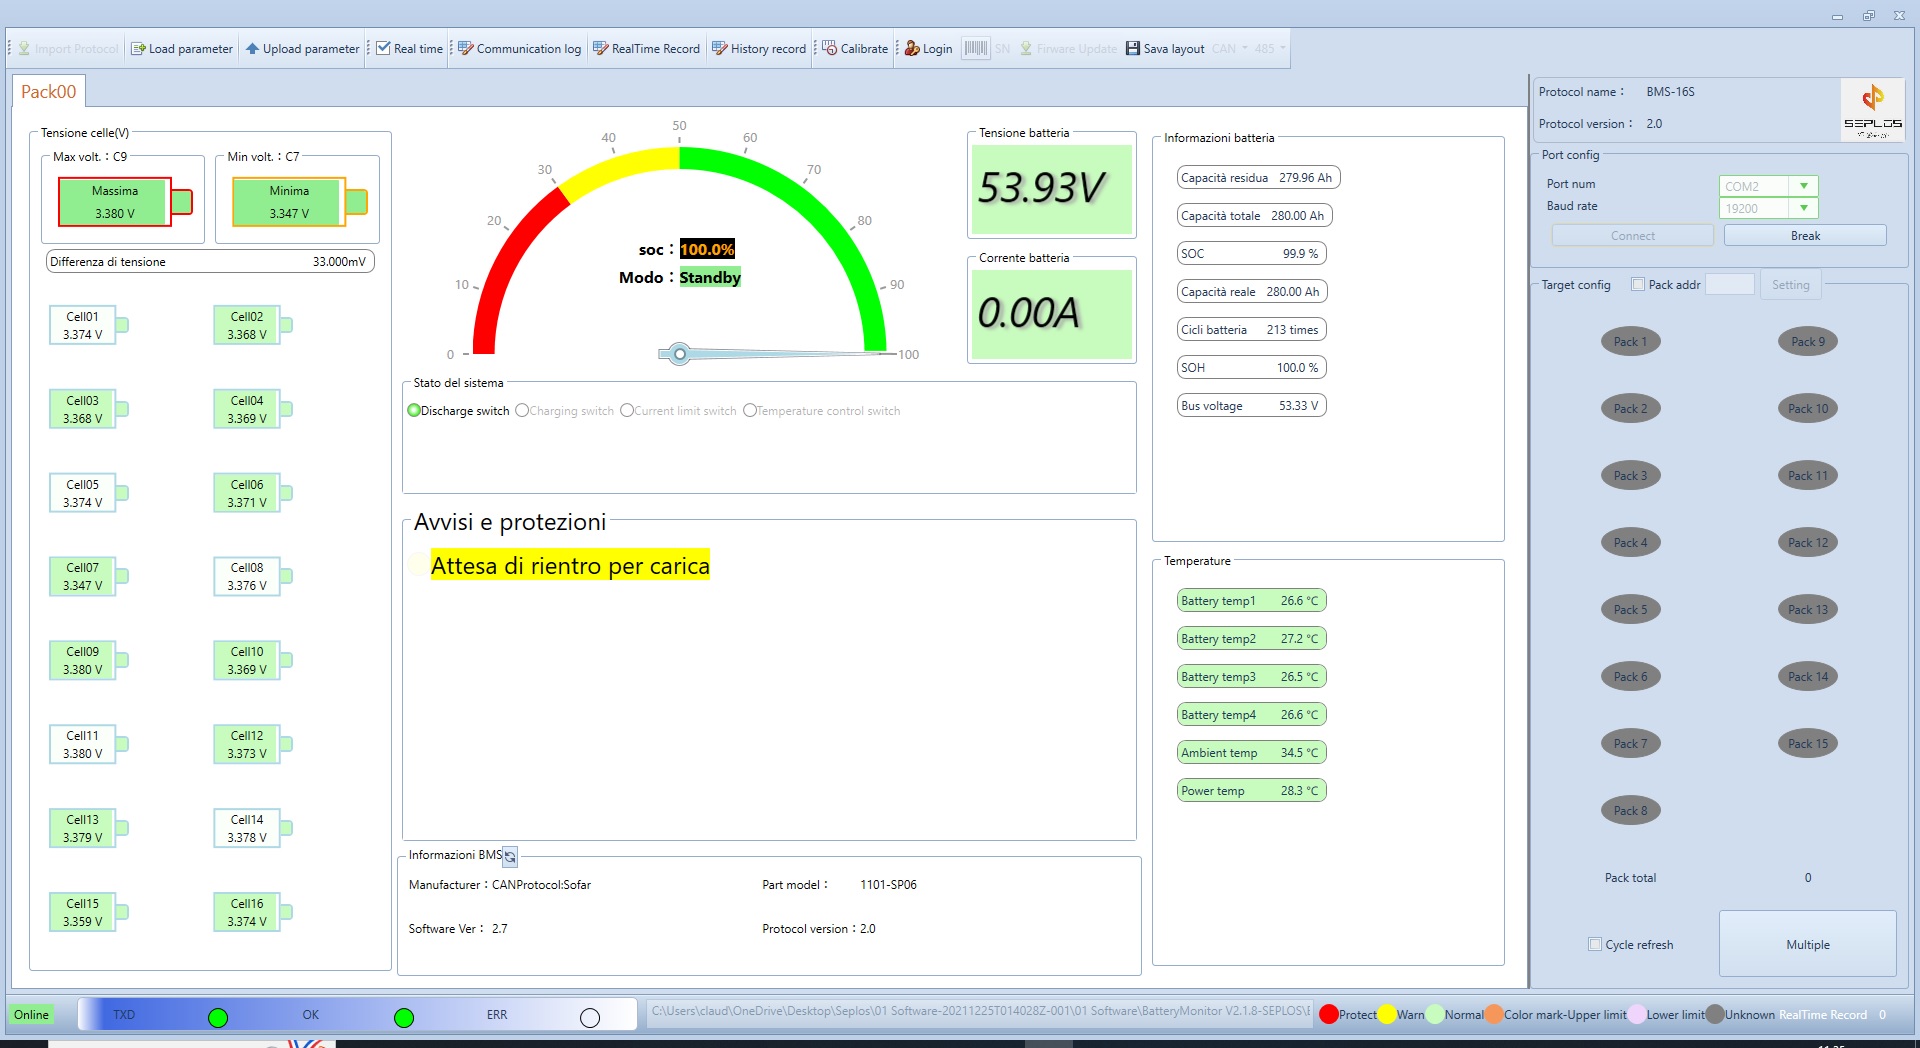
Task: Enable the Pack addr checkbox
Action: click(x=1638, y=285)
